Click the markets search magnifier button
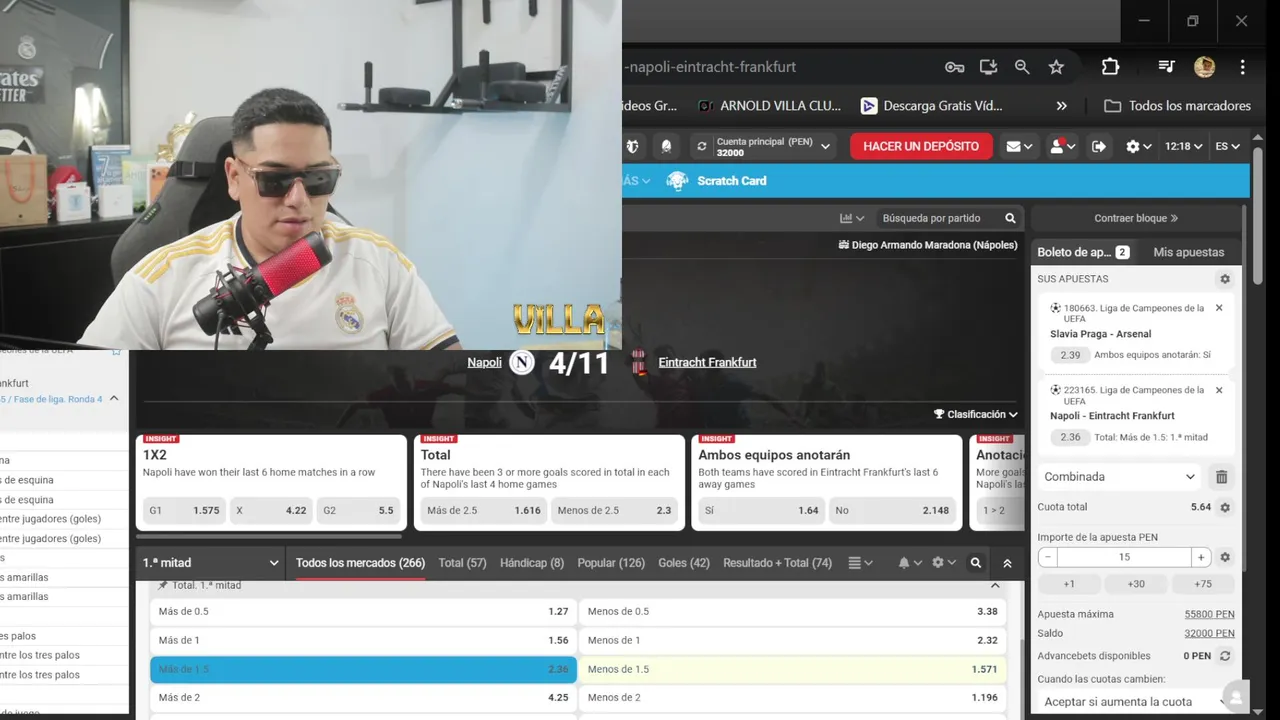 click(x=976, y=563)
